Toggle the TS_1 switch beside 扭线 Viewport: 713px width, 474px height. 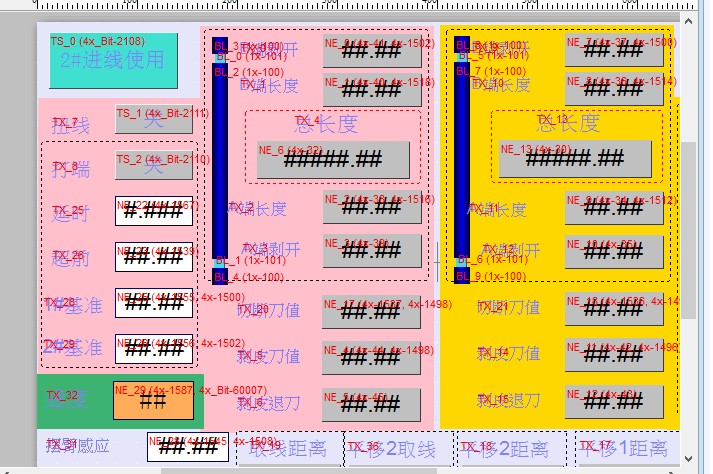coord(153,120)
